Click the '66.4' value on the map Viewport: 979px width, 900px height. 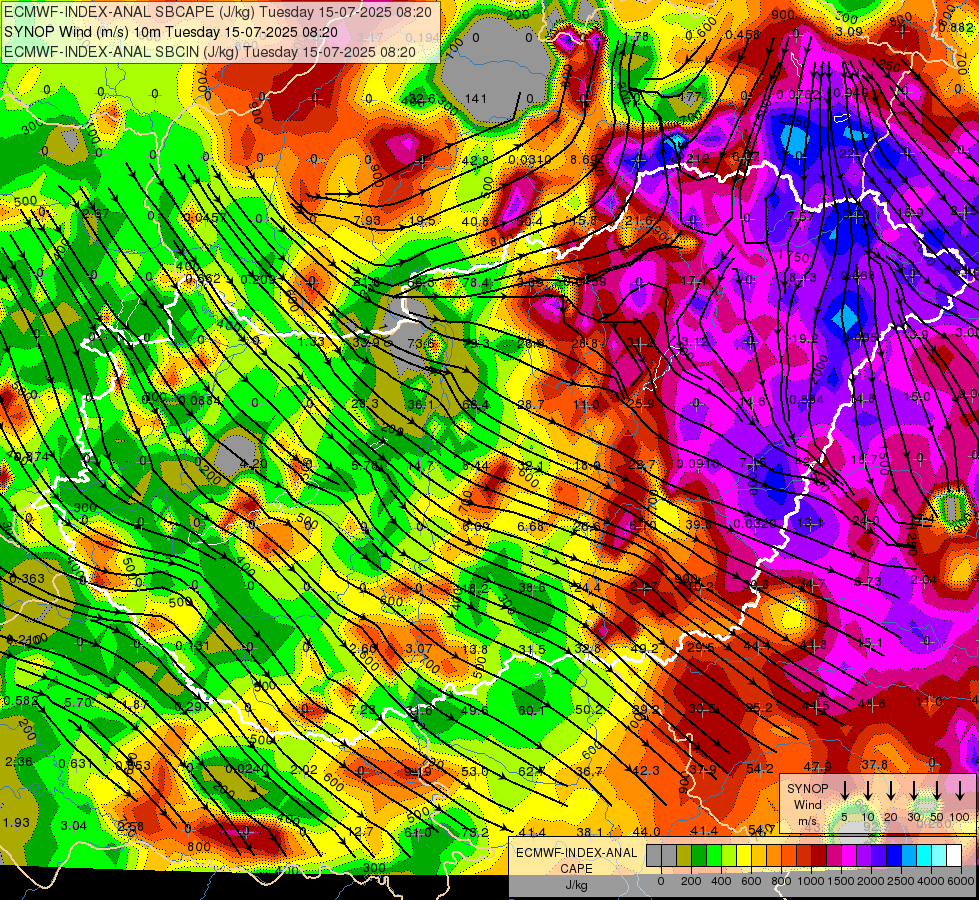pos(476,405)
